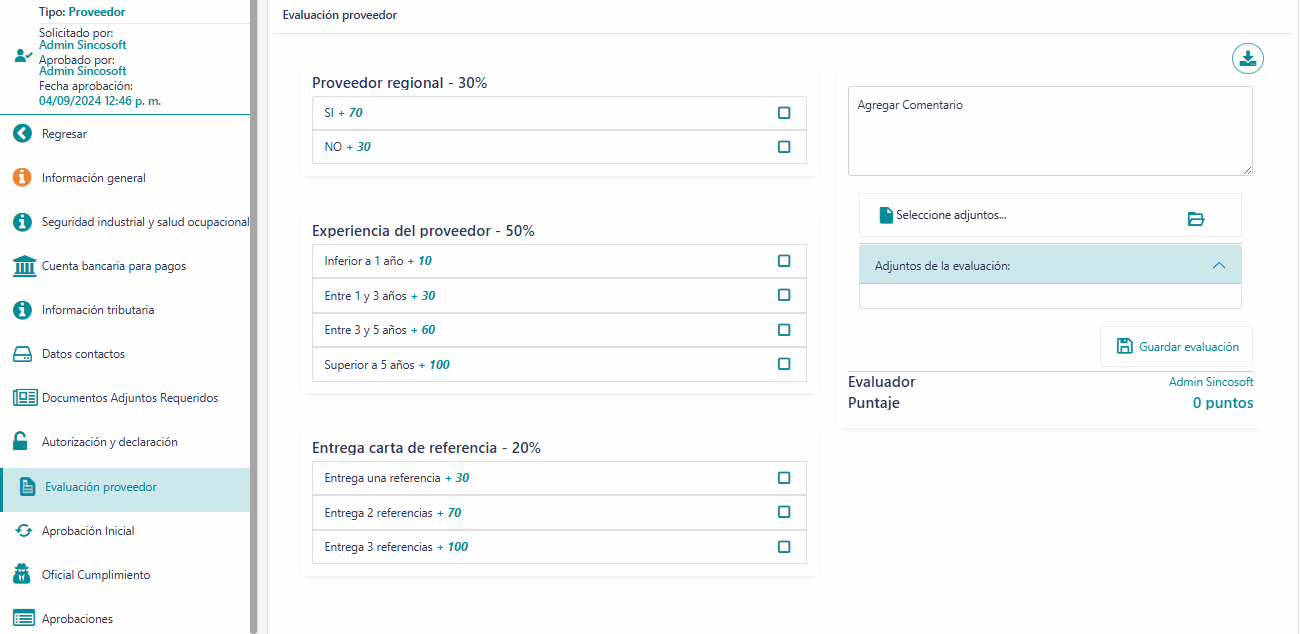
Task: Click Entrega carta de referencia - 20% heading
Action: click(427, 448)
